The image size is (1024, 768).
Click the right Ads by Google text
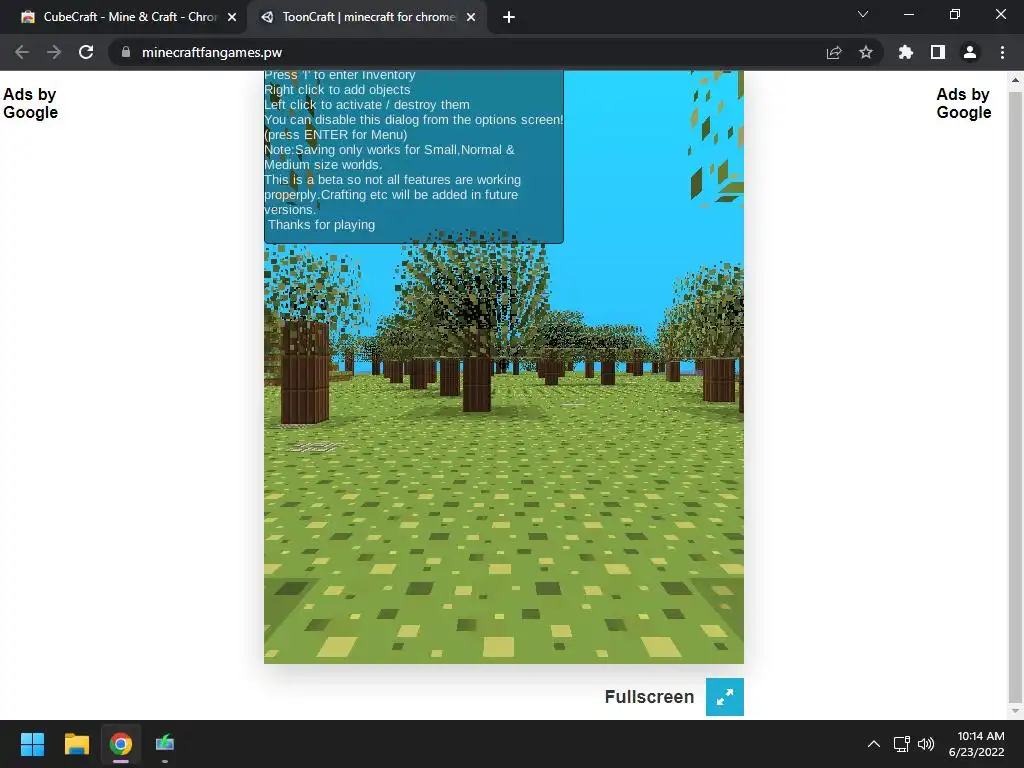click(x=964, y=103)
